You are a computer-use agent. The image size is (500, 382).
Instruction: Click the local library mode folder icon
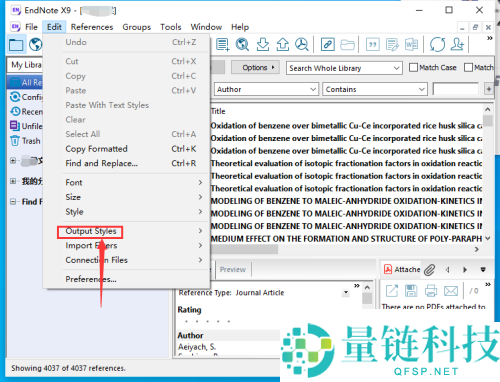coord(16,45)
